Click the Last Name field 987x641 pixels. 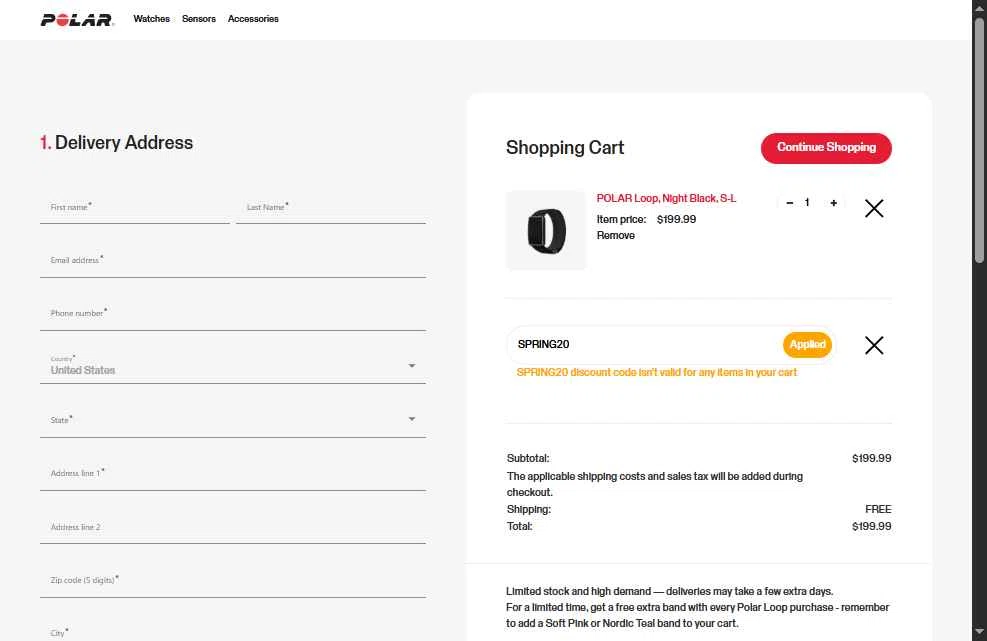(330, 208)
